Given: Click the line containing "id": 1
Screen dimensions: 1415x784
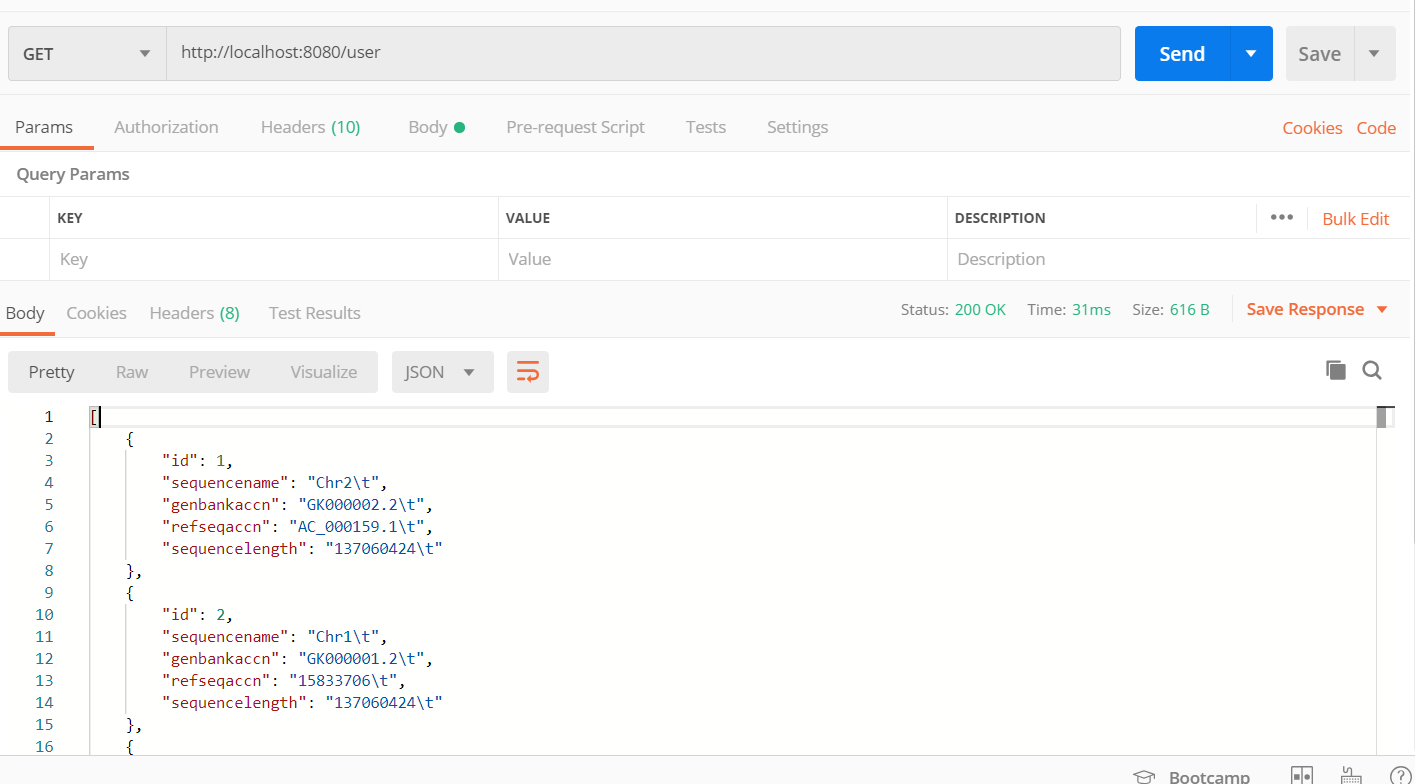Looking at the screenshot, I should pyautogui.click(x=198, y=461).
